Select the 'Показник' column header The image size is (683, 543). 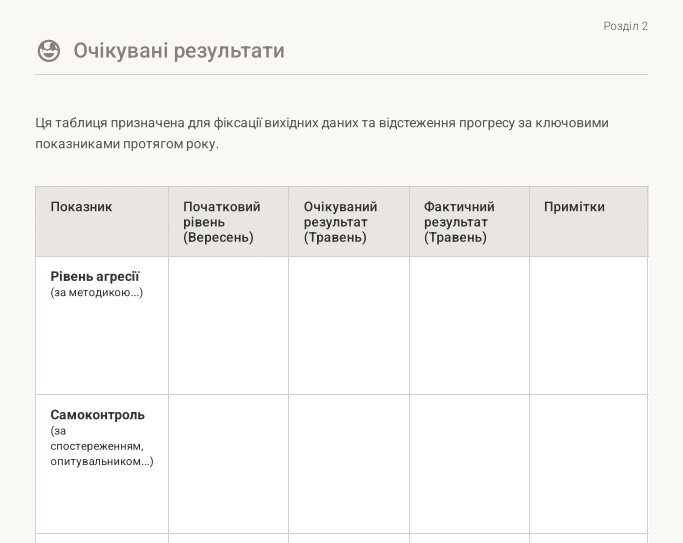[x=102, y=222]
